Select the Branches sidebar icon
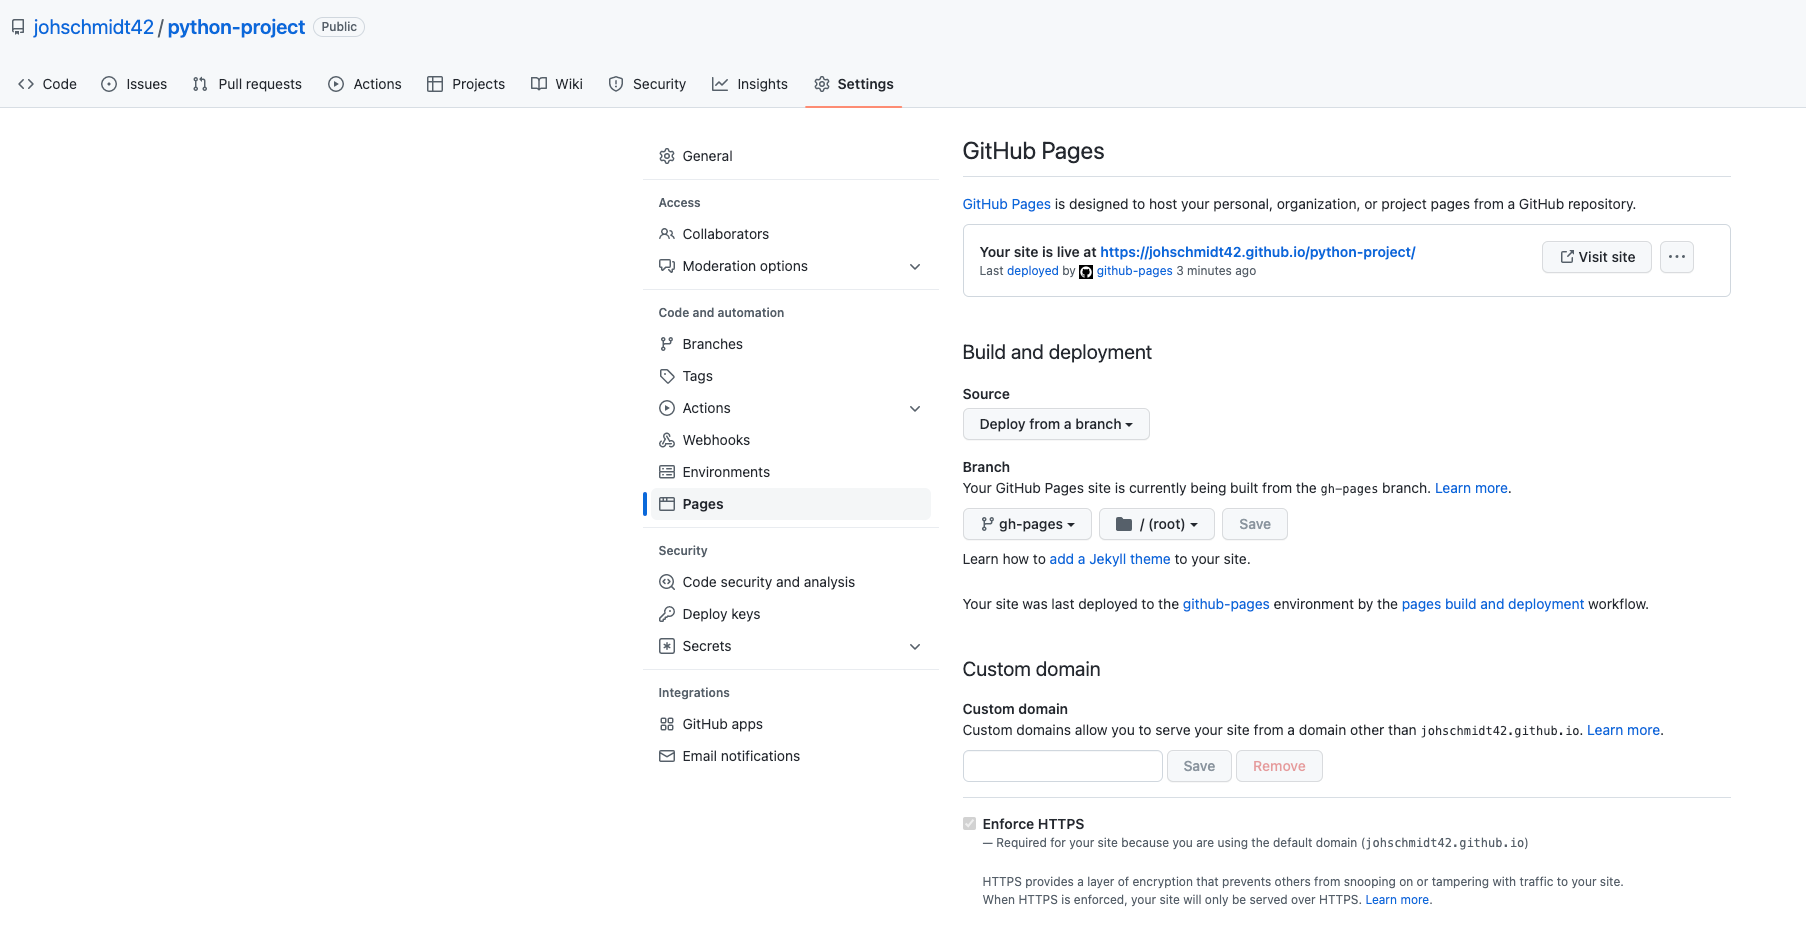 tap(667, 343)
